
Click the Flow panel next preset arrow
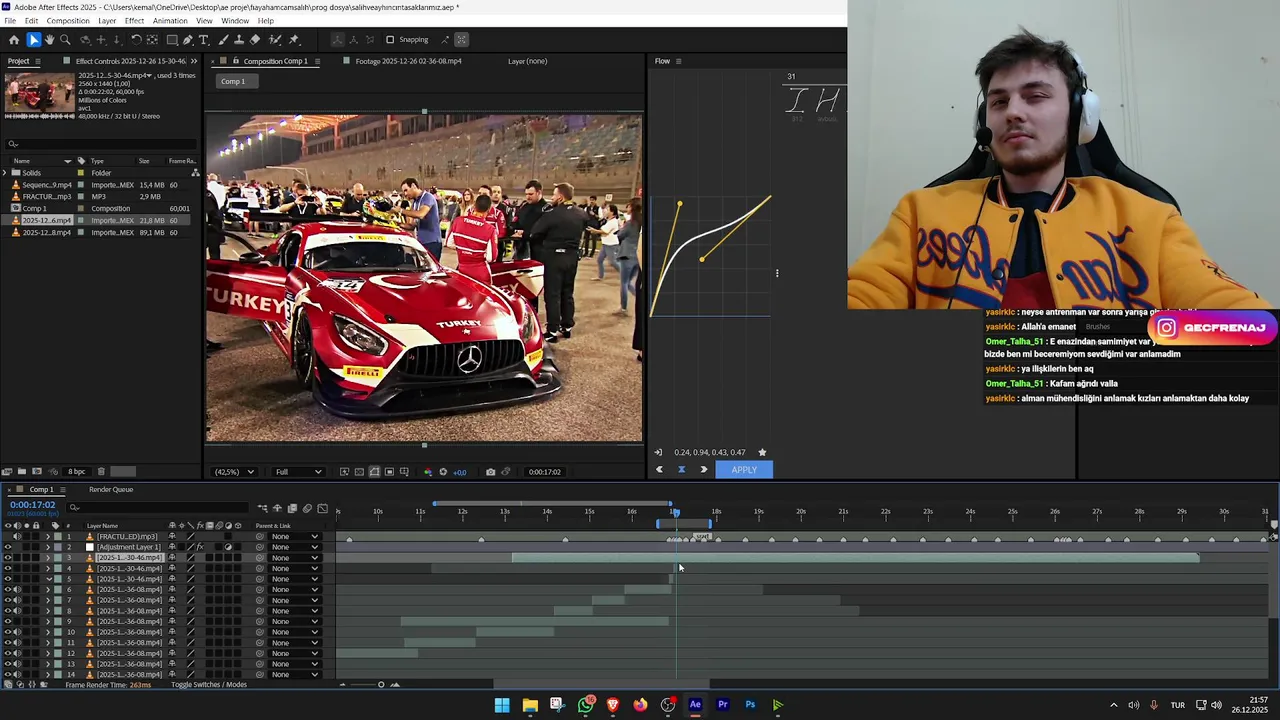[x=703, y=469]
